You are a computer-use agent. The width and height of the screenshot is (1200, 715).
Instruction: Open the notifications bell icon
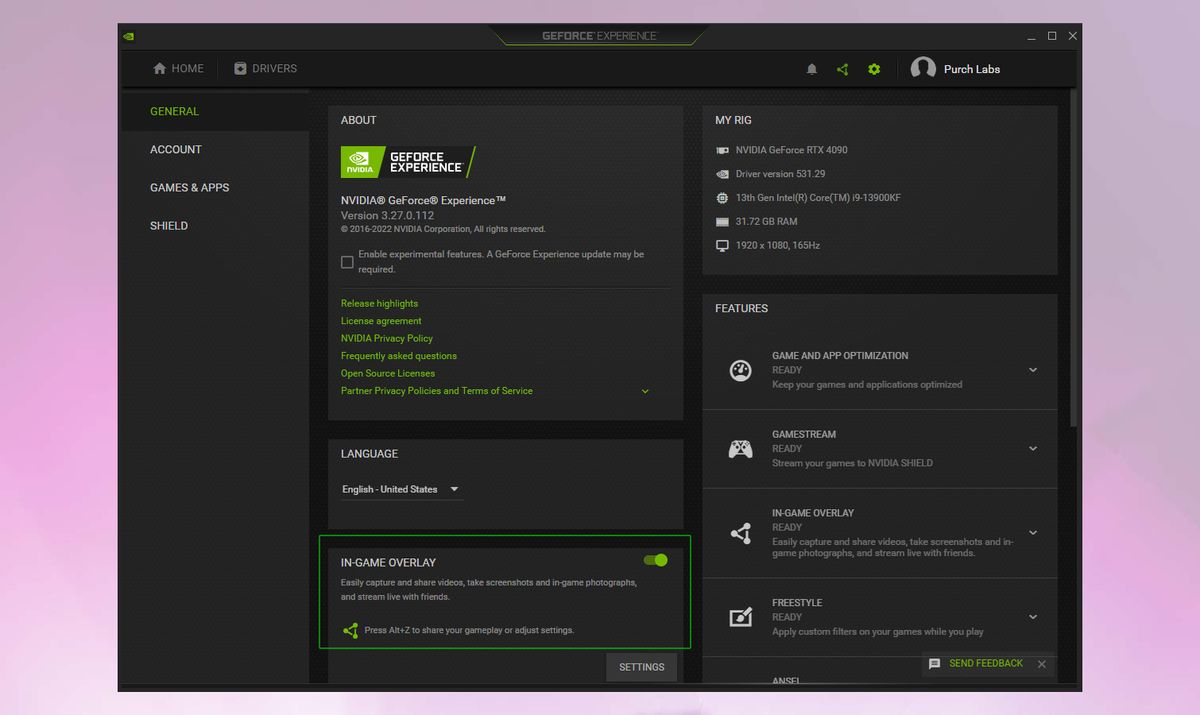point(812,69)
